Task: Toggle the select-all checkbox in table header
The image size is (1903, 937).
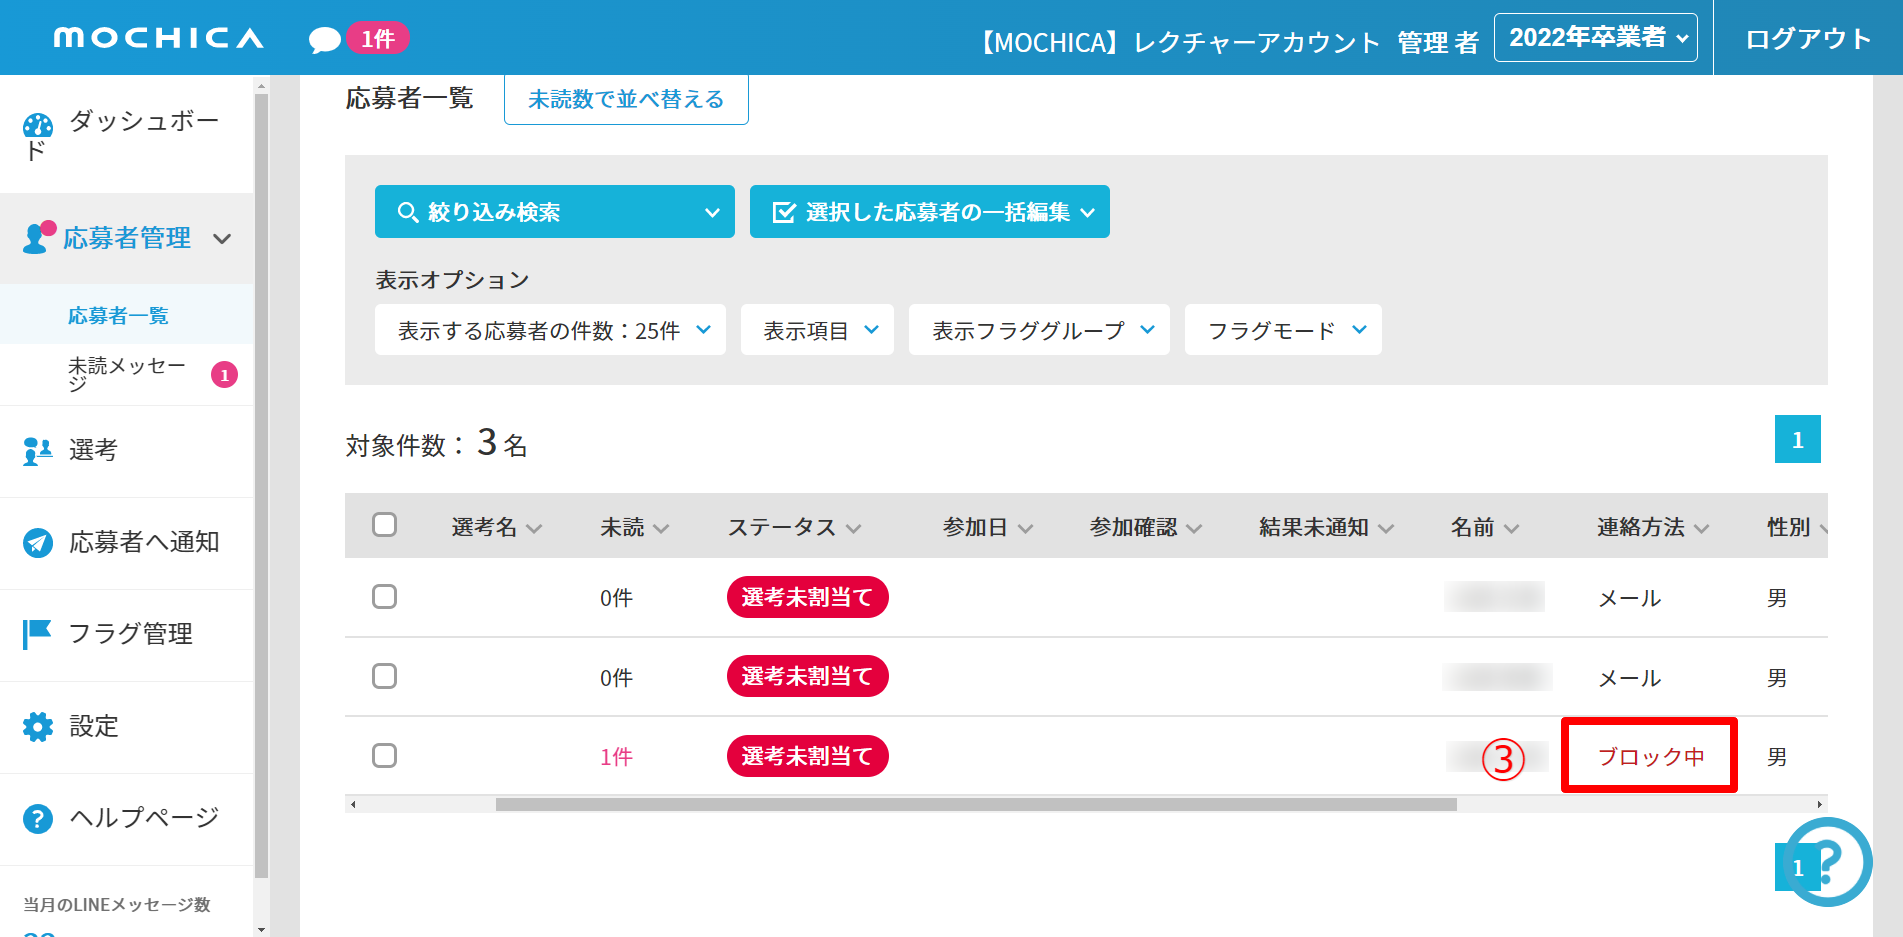Action: [x=384, y=525]
